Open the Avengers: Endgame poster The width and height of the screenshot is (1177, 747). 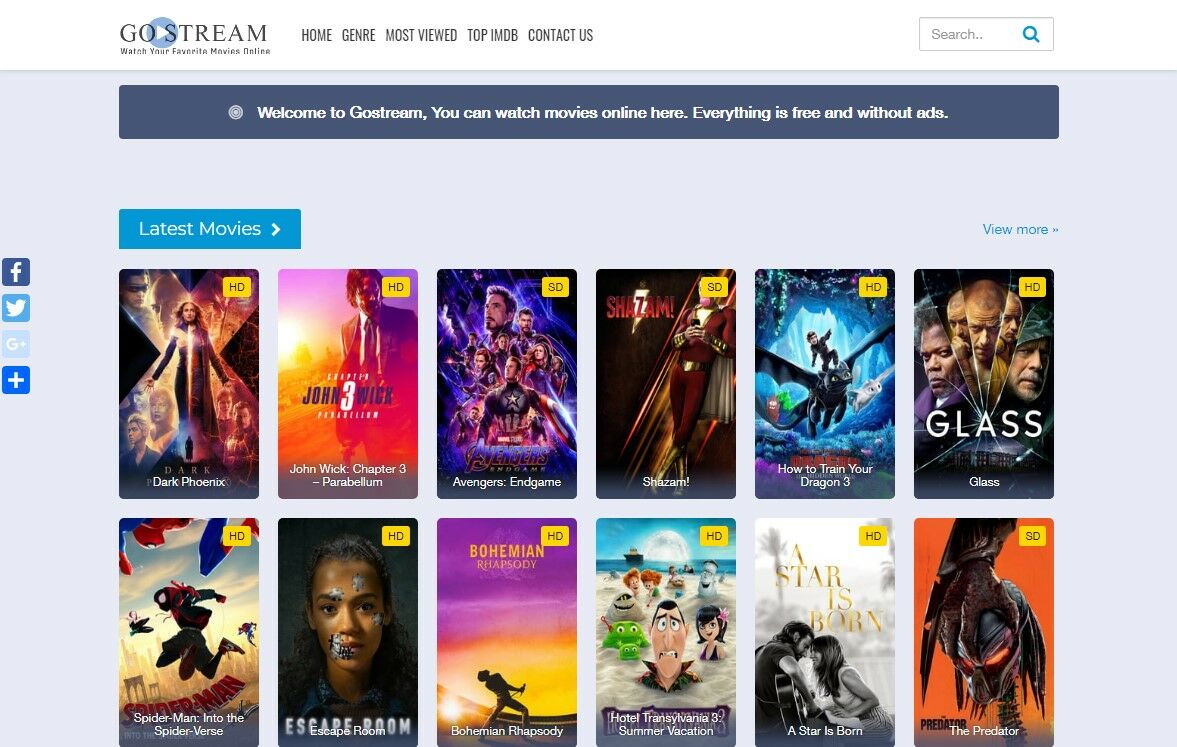507,384
